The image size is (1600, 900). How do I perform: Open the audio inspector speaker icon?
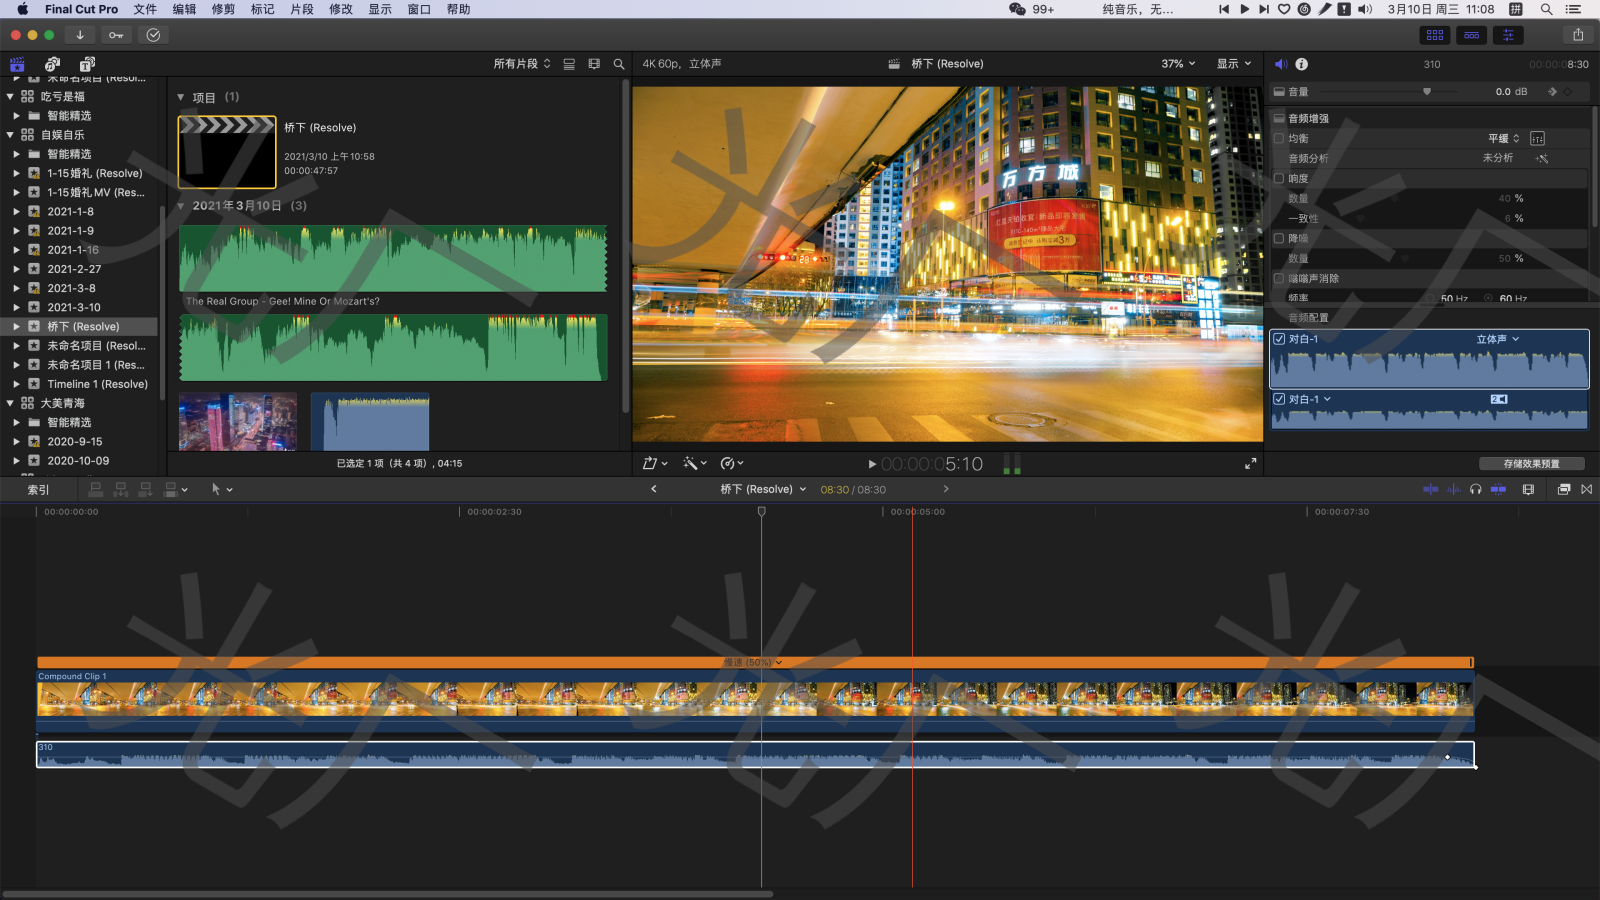coord(1281,64)
